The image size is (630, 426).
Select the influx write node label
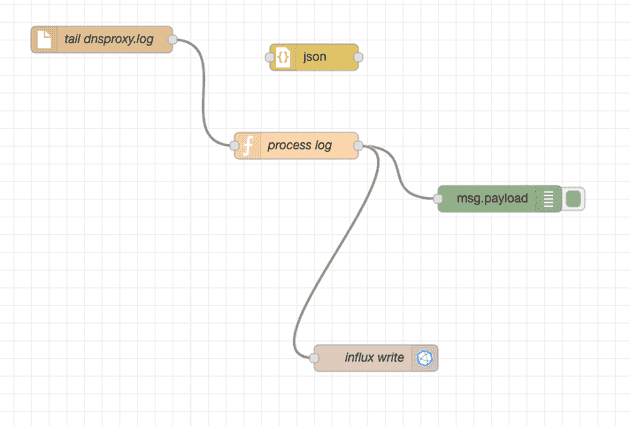coord(374,357)
